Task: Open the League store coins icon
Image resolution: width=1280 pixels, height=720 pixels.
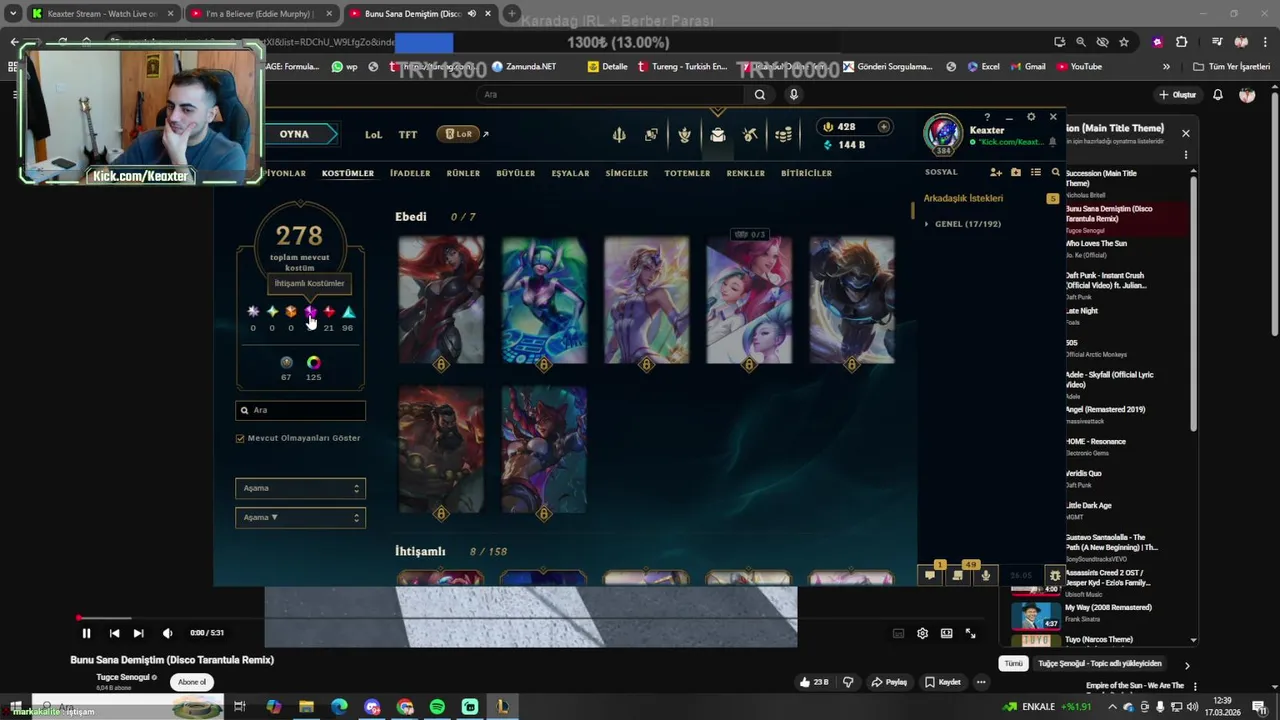Action: [x=784, y=135]
